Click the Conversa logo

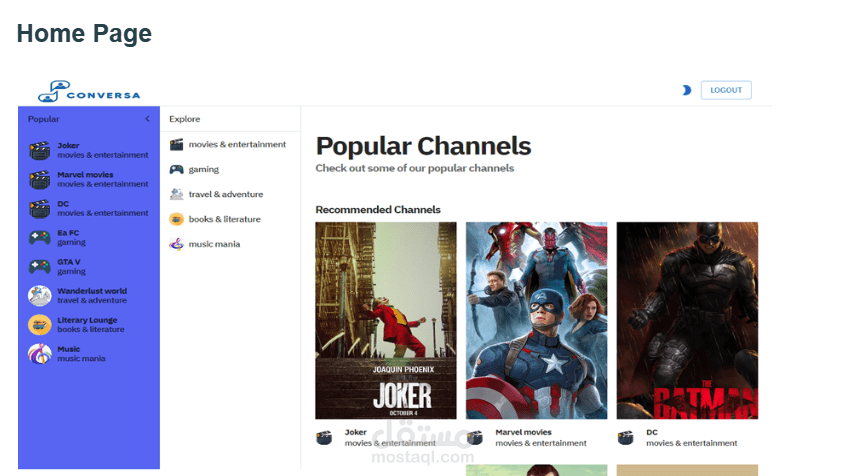[89, 91]
